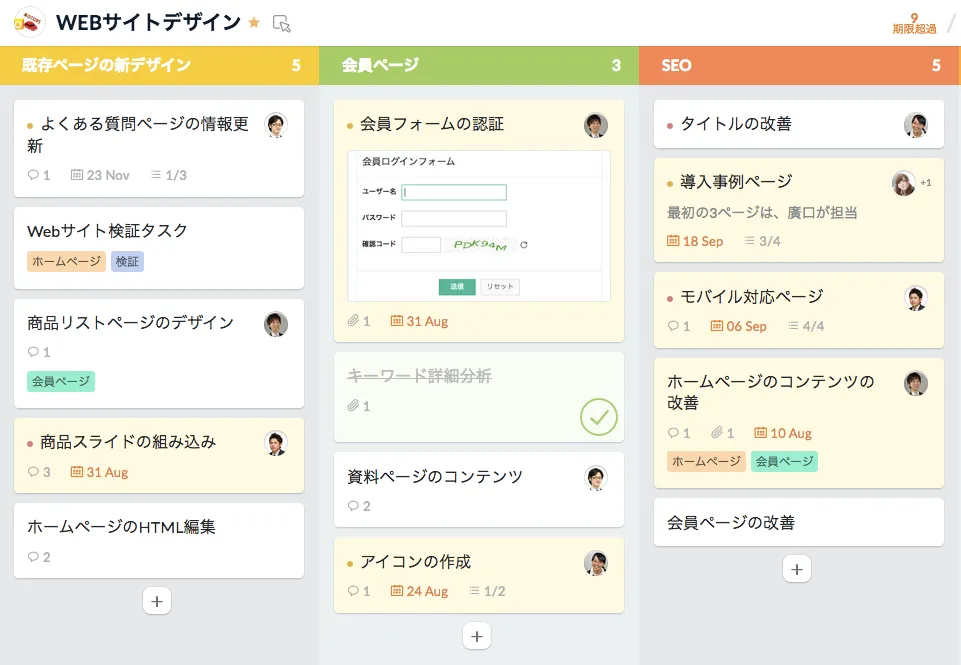Click attachment paperclip on キーワード詳細分析 card
The width and height of the screenshot is (961, 665).
353,406
